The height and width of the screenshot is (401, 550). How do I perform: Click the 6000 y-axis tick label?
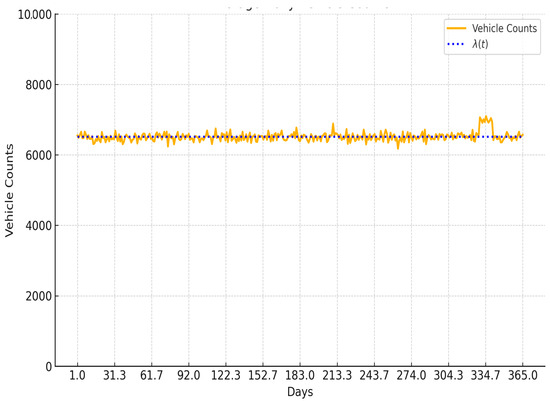tap(39, 155)
